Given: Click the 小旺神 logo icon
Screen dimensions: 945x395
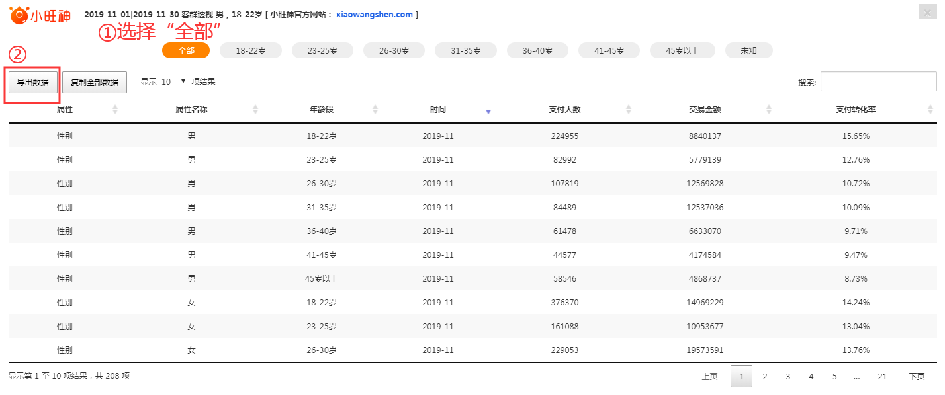Looking at the screenshot, I should point(19,14).
